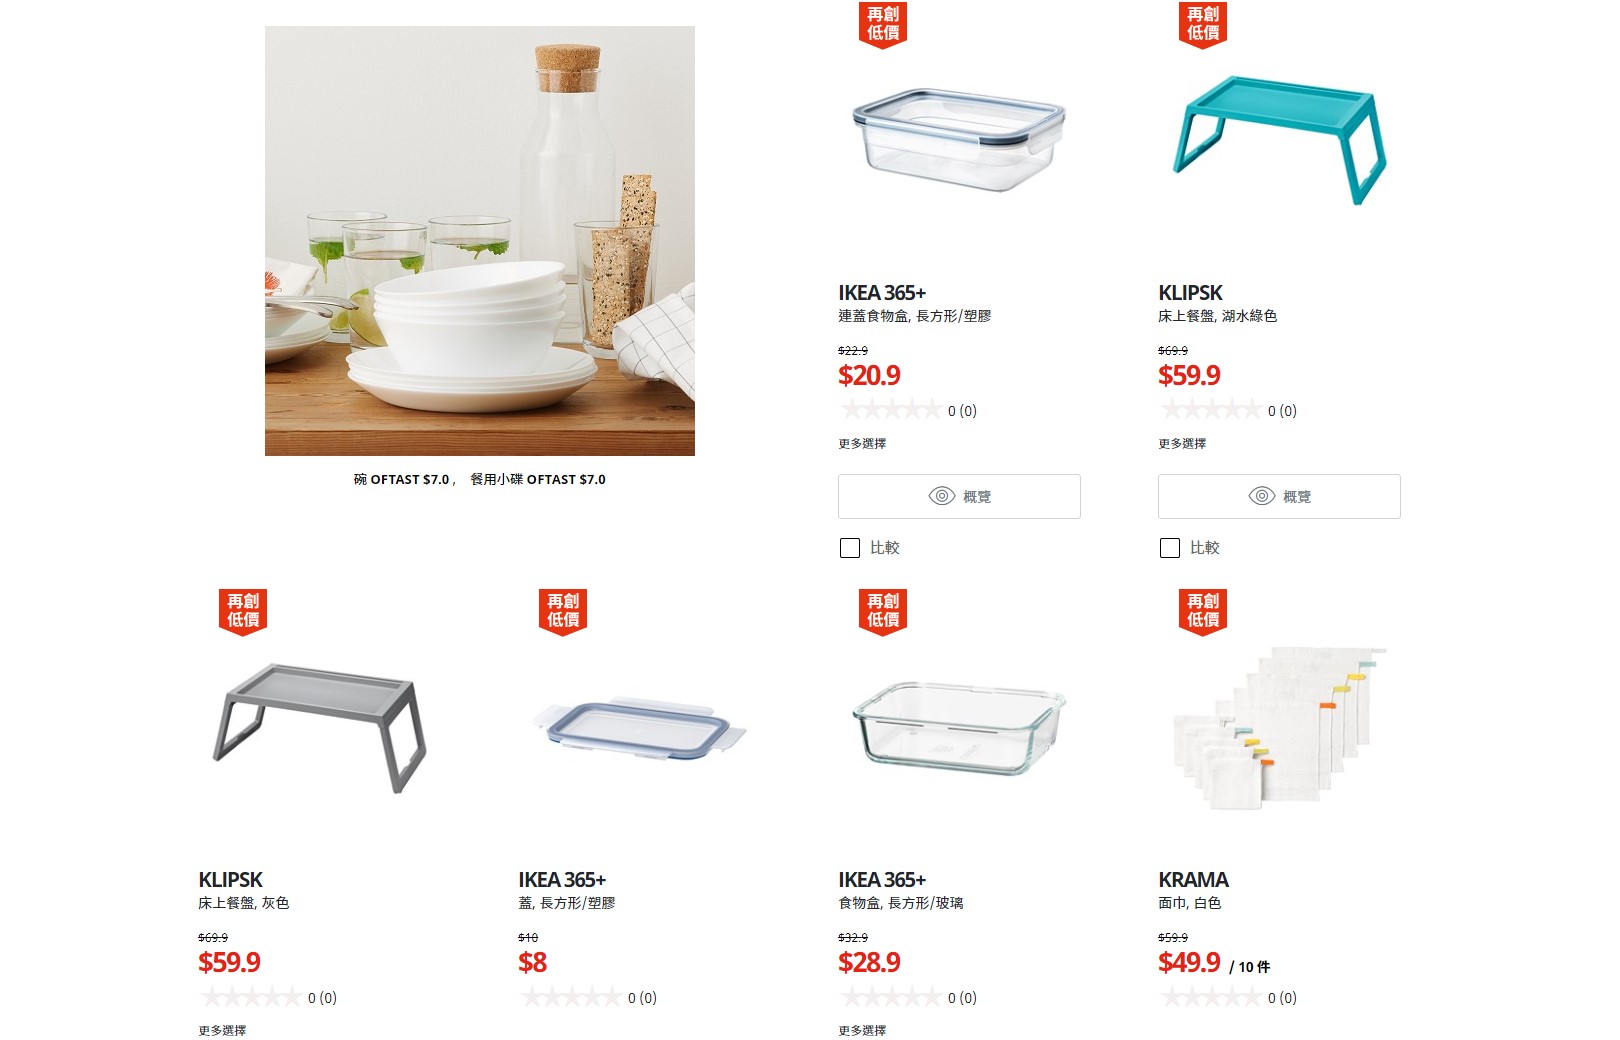Open the 餐用小碟 OFTAST $7.0 link
The width and height of the screenshot is (1620, 1040).
click(538, 480)
